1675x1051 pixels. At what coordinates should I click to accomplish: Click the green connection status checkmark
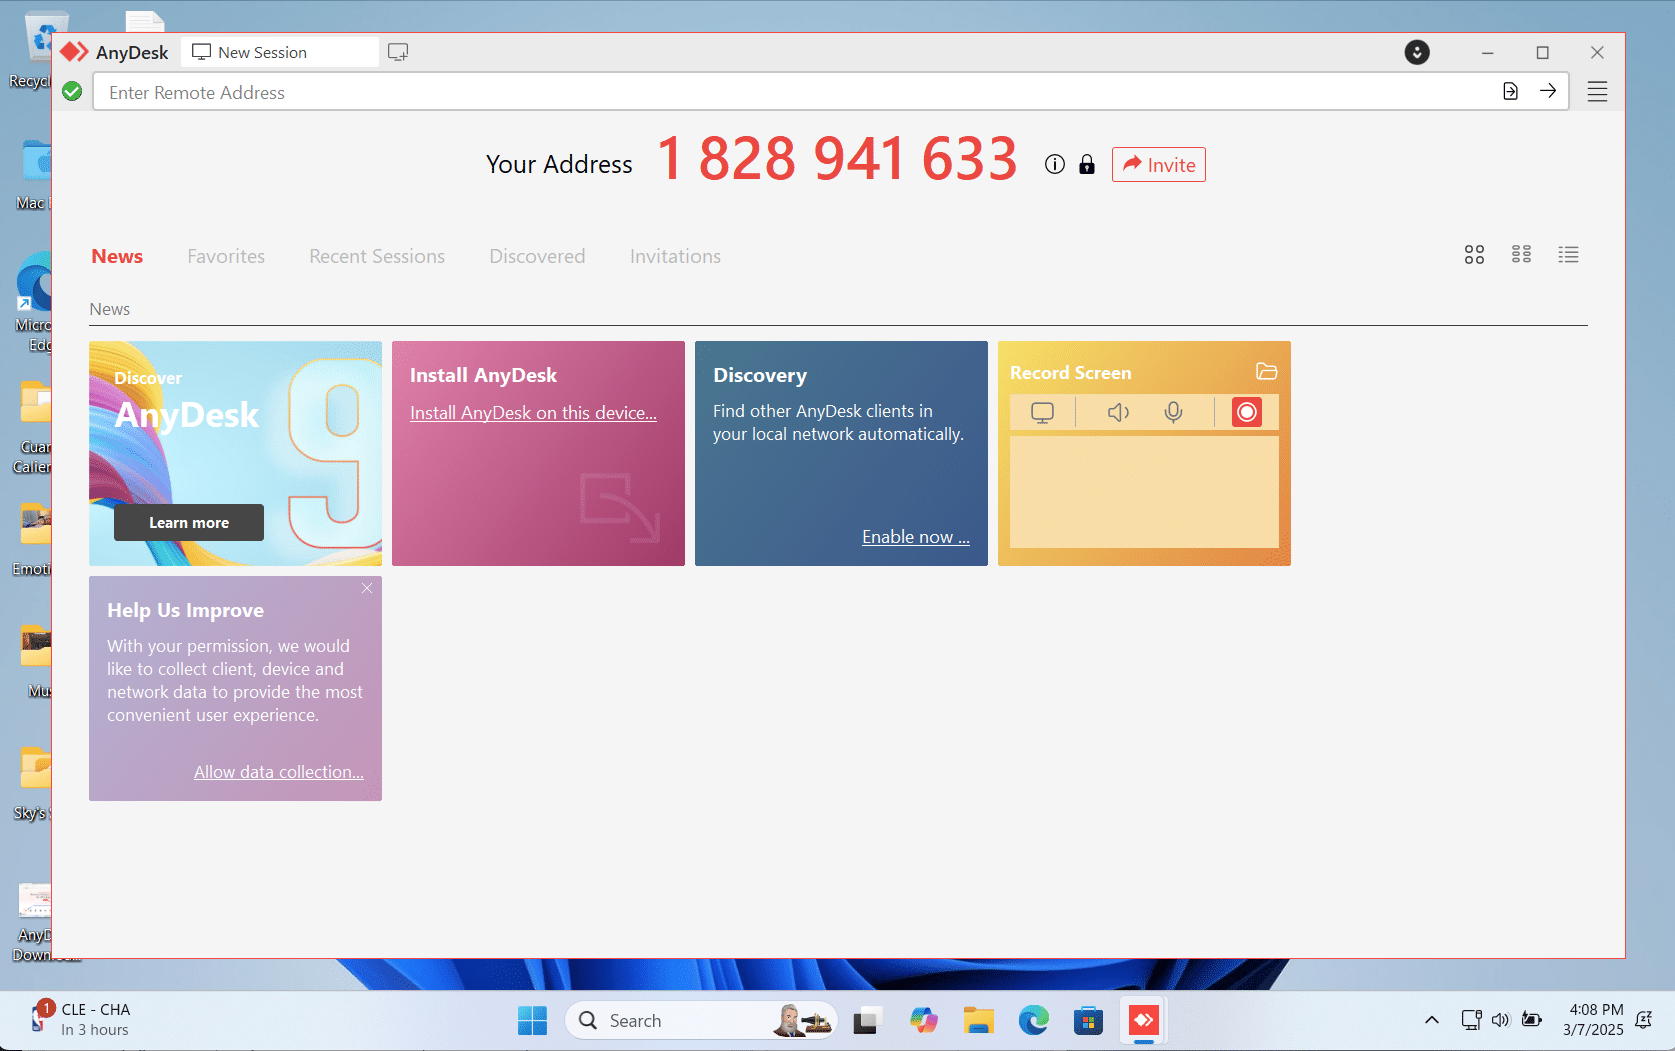tap(72, 92)
